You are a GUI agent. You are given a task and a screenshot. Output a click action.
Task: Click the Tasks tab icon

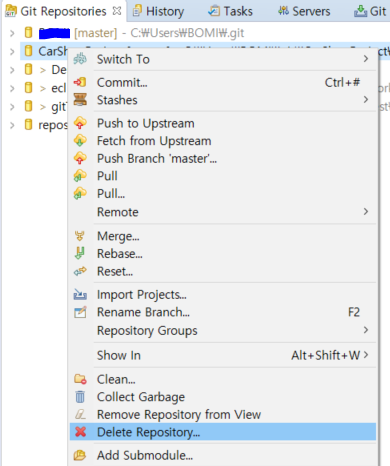point(214,11)
